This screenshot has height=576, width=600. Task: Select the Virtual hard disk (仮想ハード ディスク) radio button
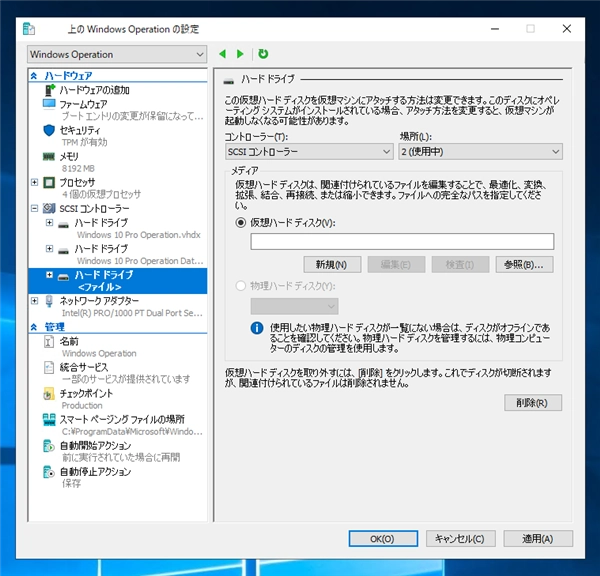241,222
